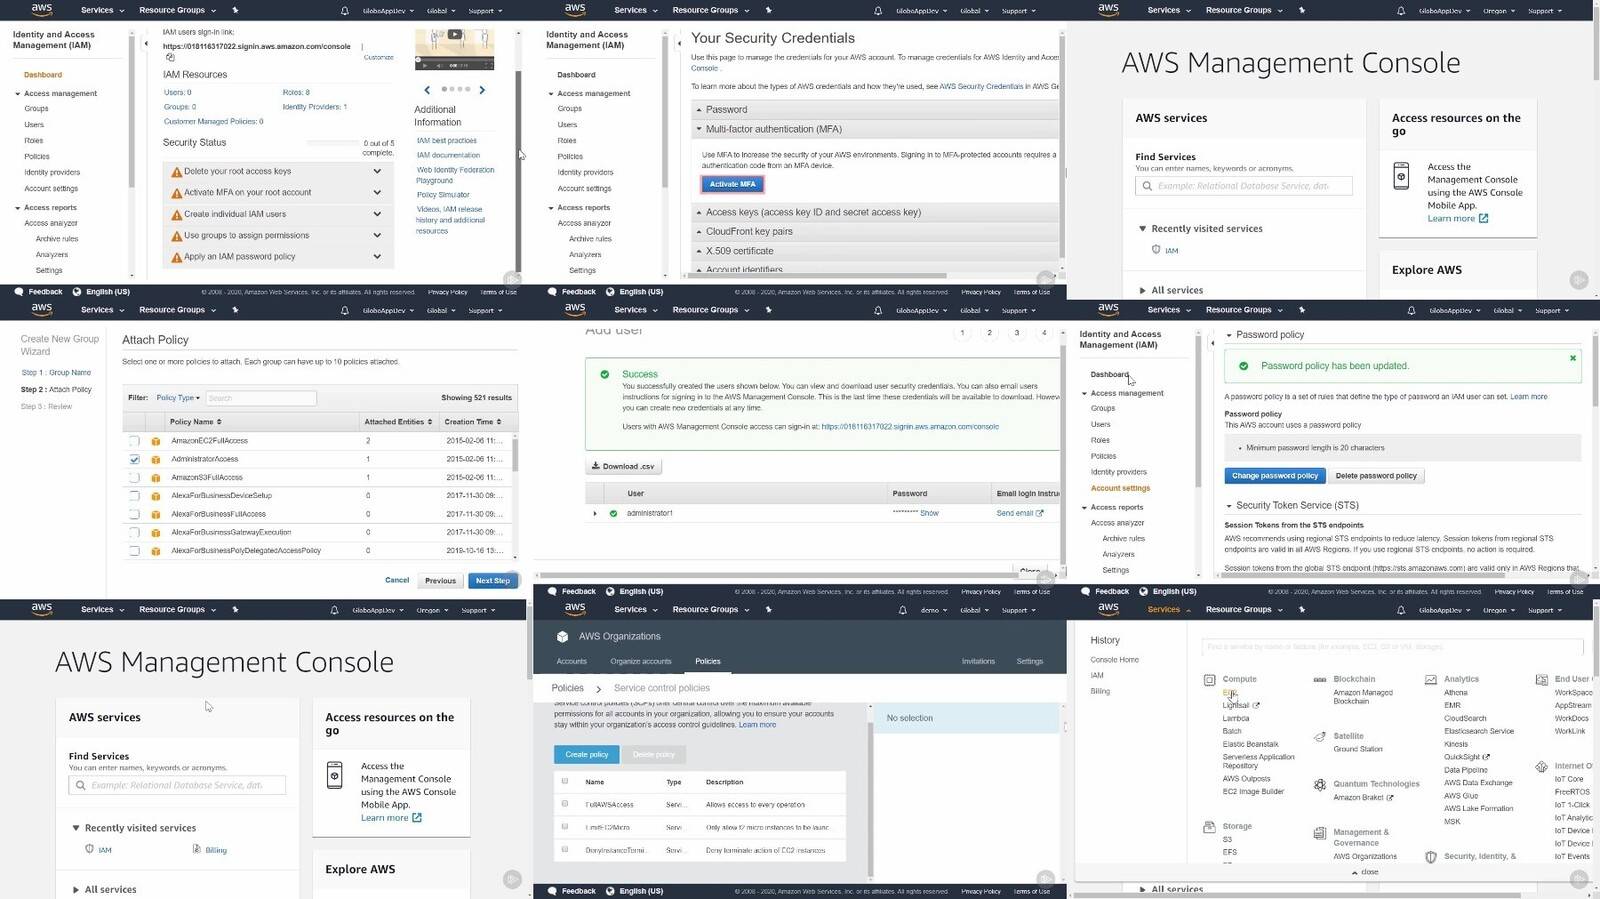Expand the administrator1 user row arrow
Viewport: 1600px width, 899px height.
coord(595,514)
